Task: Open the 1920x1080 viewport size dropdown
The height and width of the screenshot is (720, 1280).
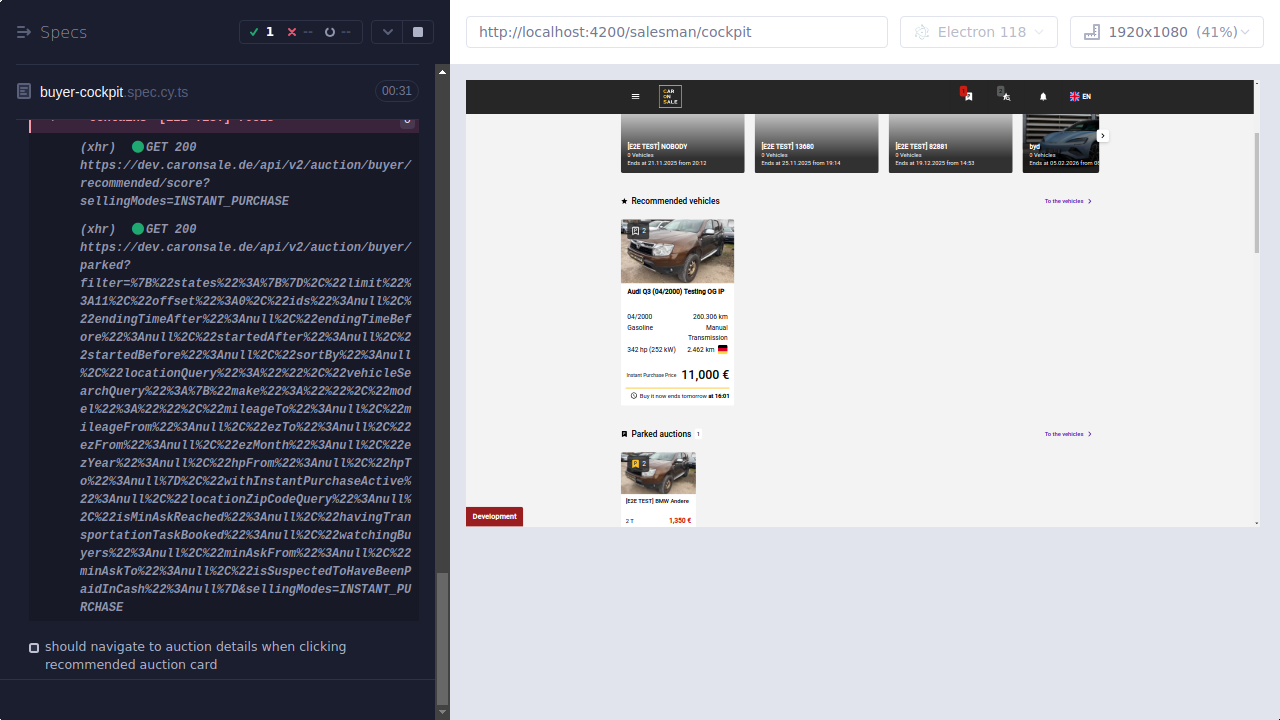Action: click(x=1166, y=31)
